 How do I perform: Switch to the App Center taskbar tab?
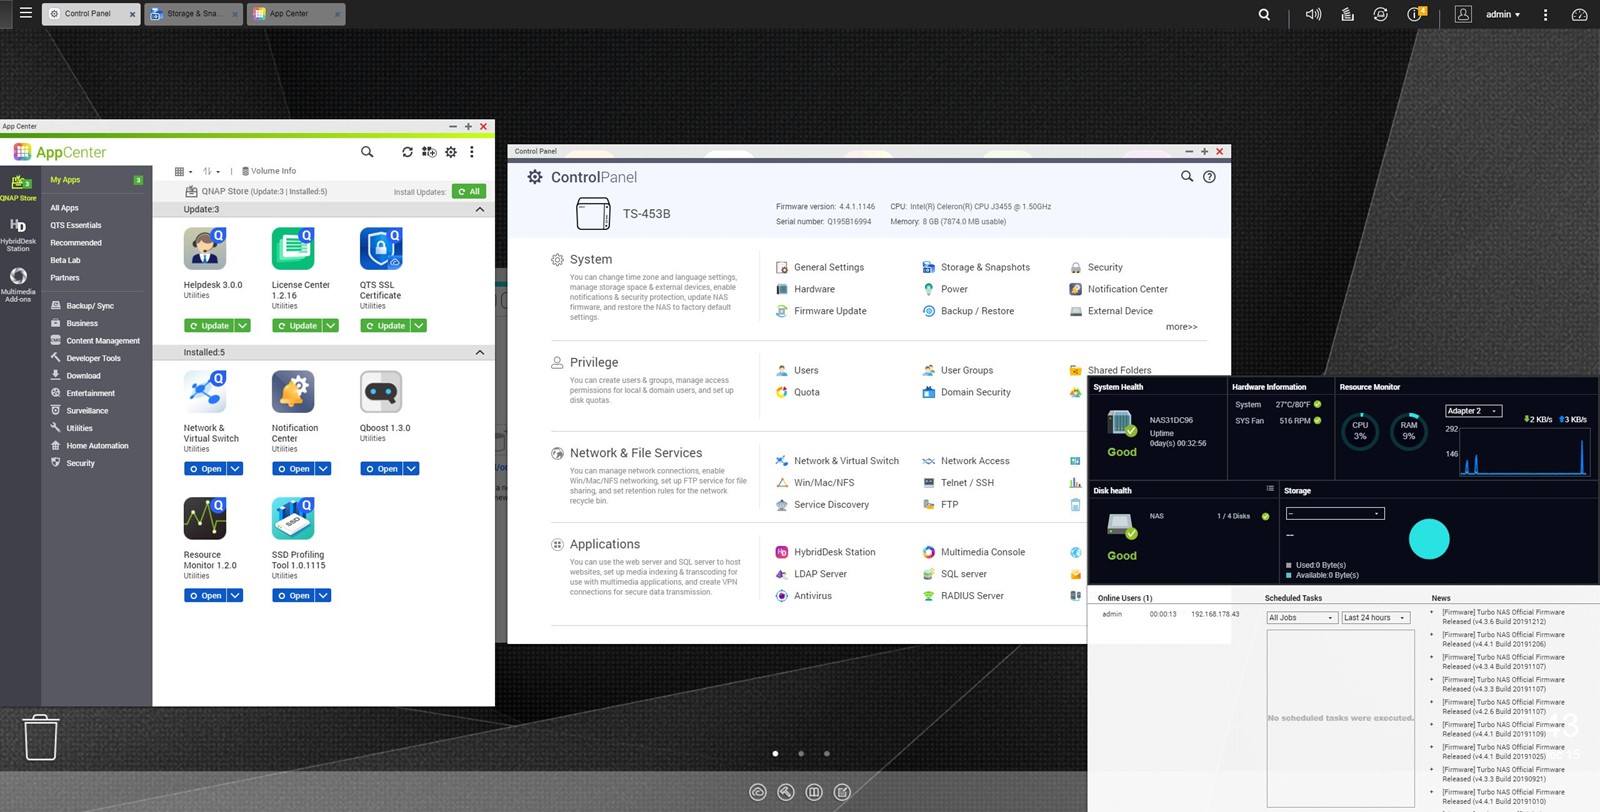click(296, 14)
